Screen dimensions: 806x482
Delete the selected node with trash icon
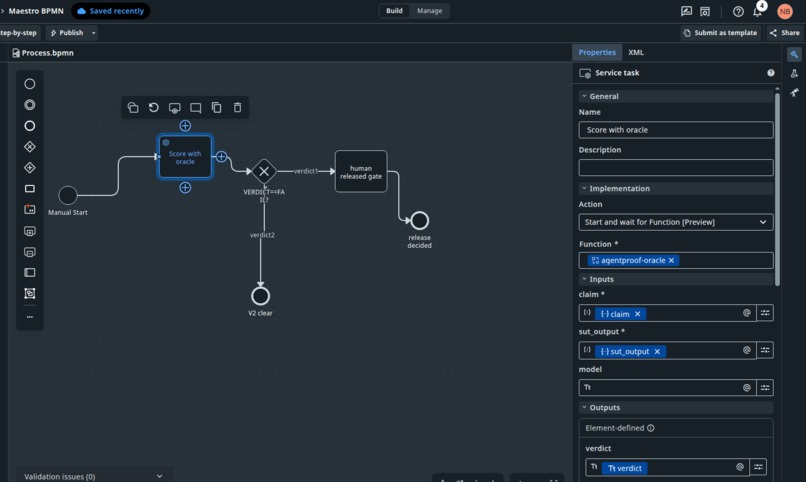point(237,107)
